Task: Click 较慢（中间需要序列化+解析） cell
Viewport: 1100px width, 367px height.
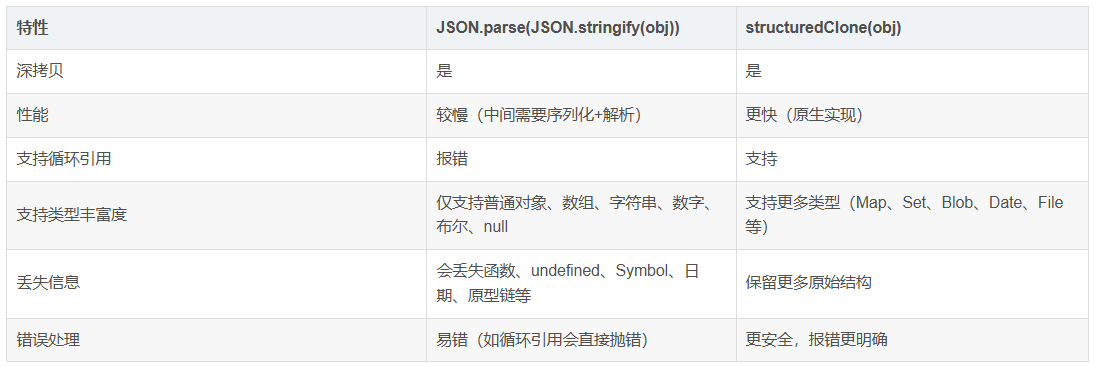Action: pyautogui.click(x=539, y=115)
